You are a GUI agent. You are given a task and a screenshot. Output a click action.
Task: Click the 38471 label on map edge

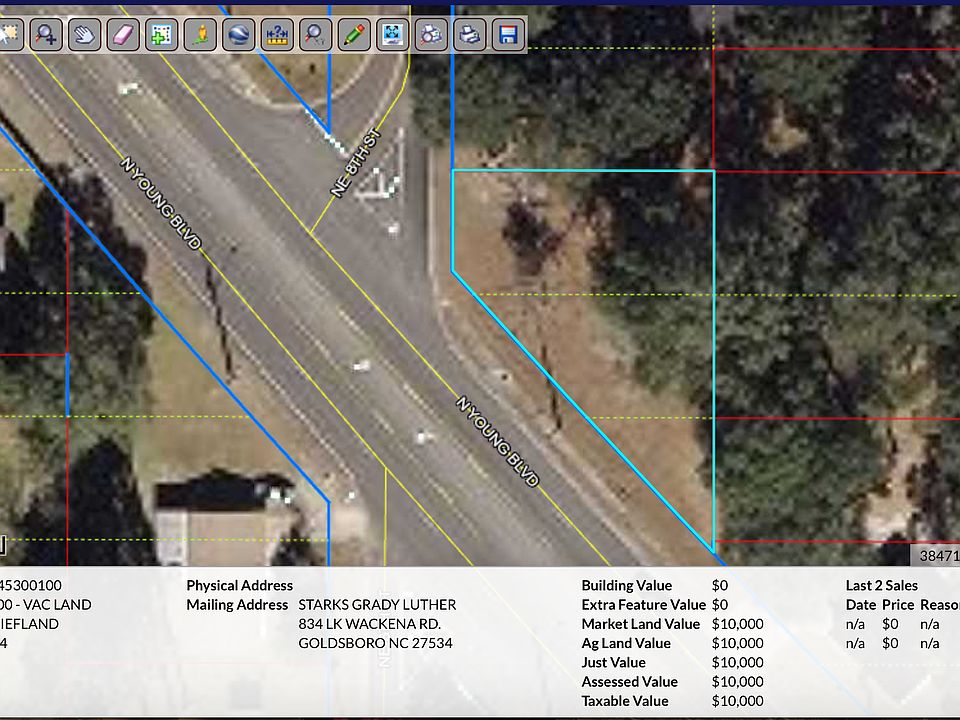tap(938, 556)
